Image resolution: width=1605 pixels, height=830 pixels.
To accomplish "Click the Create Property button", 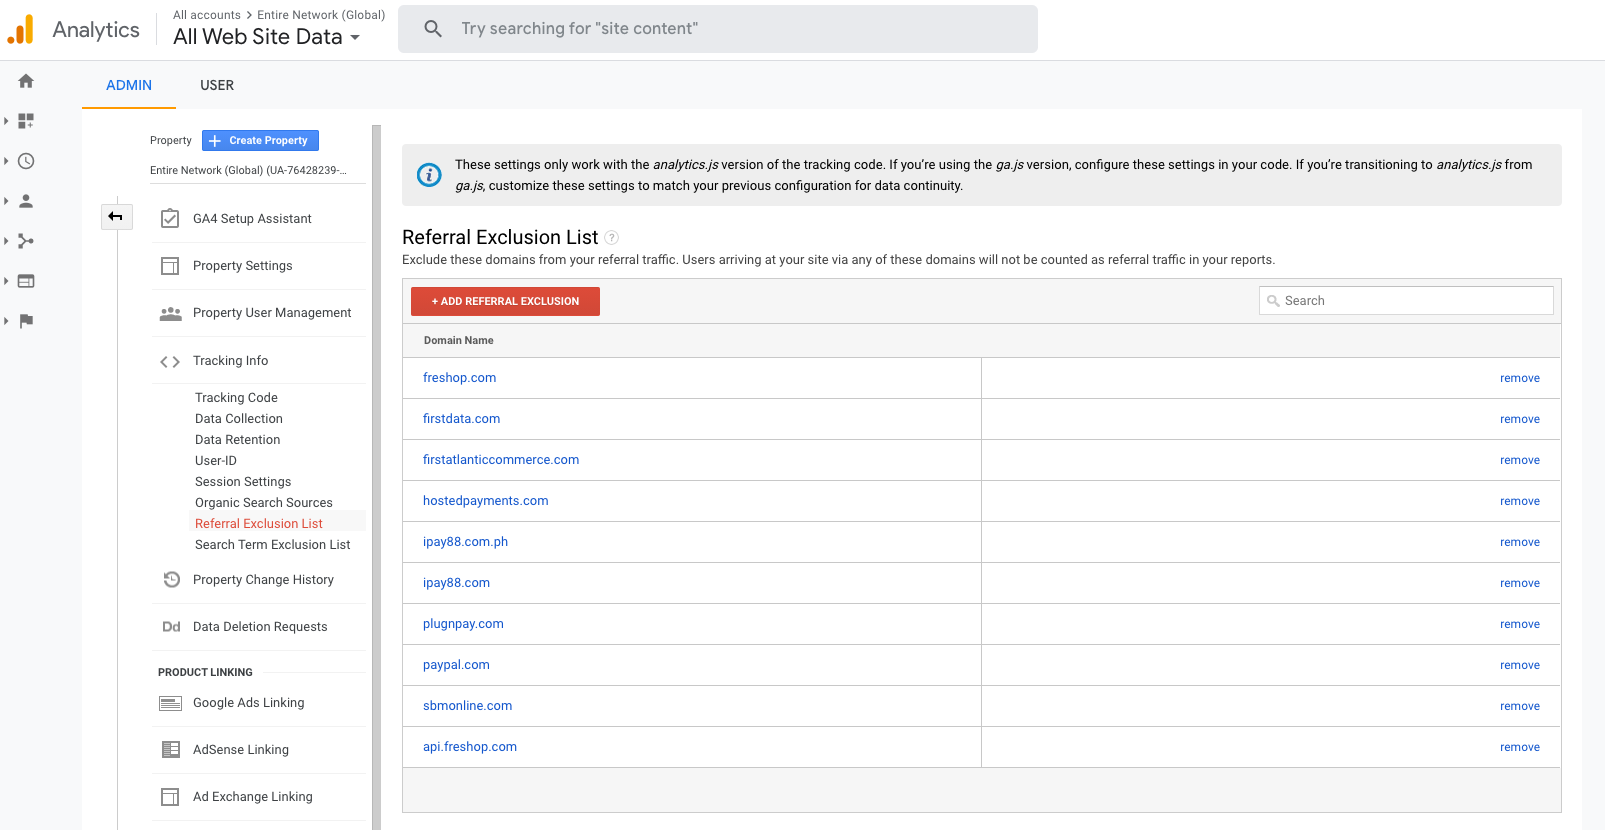I will (x=260, y=141).
